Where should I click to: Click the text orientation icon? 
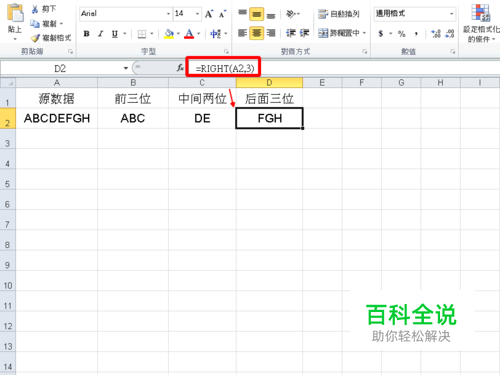coord(291,14)
